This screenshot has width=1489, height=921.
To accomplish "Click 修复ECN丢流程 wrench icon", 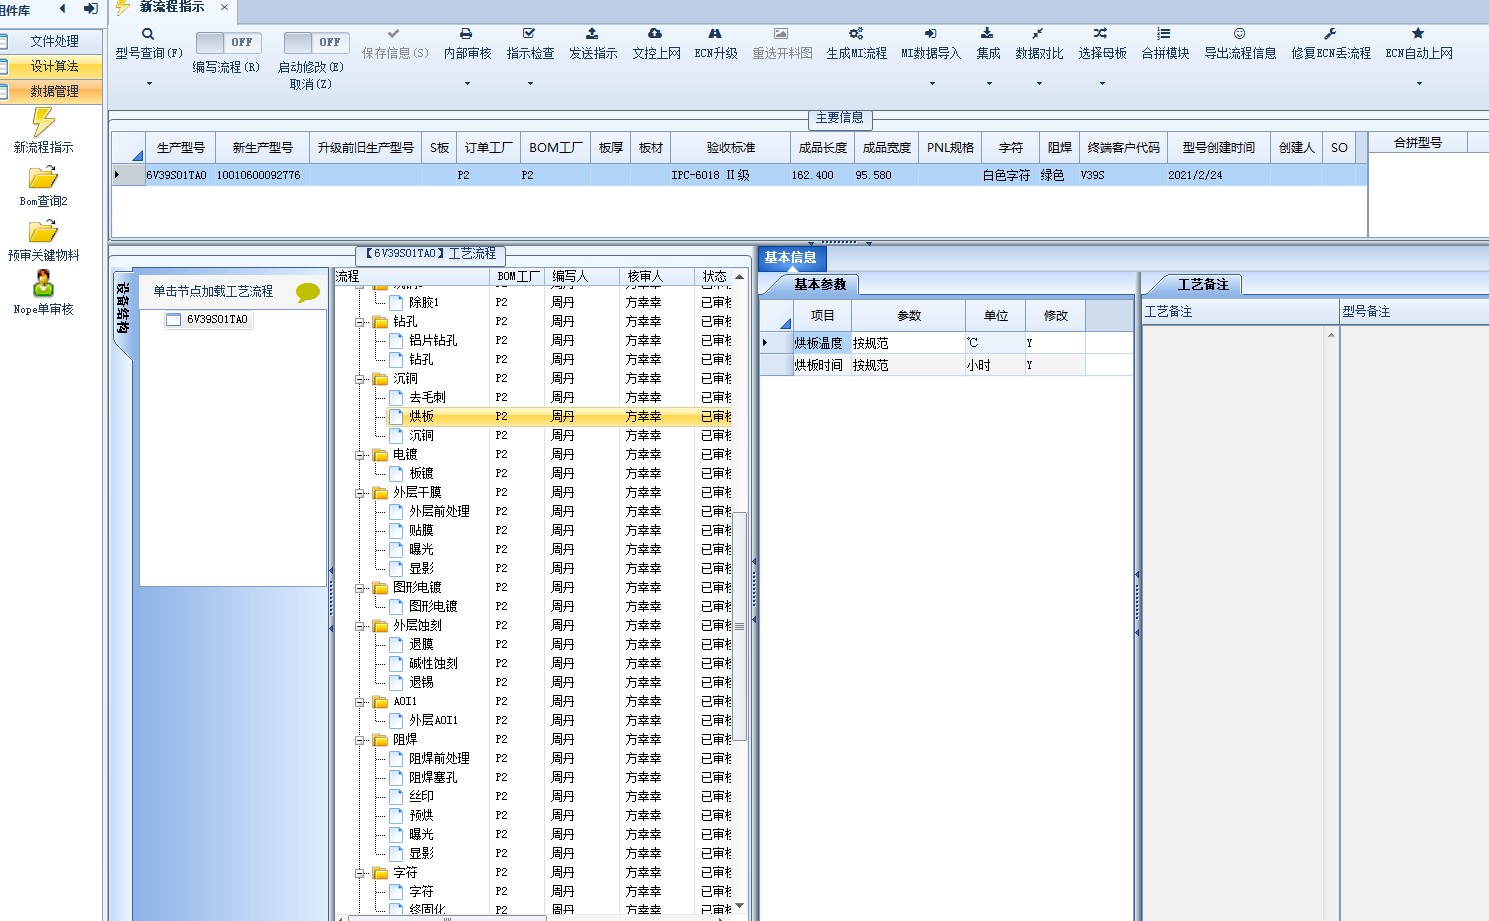I will pyautogui.click(x=1330, y=34).
